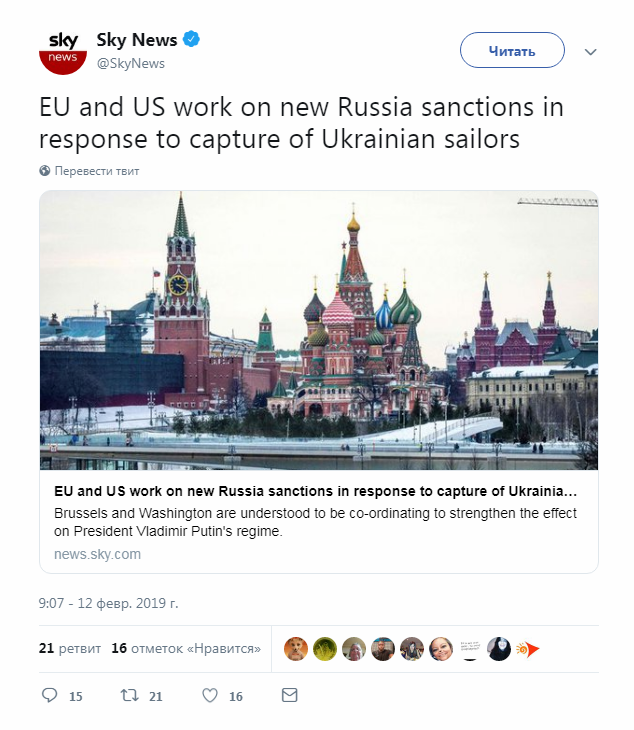634x730 pixels.
Task: Click the tweet timestamp 9:07 - 12 февр. 2019
Action: coord(109,603)
